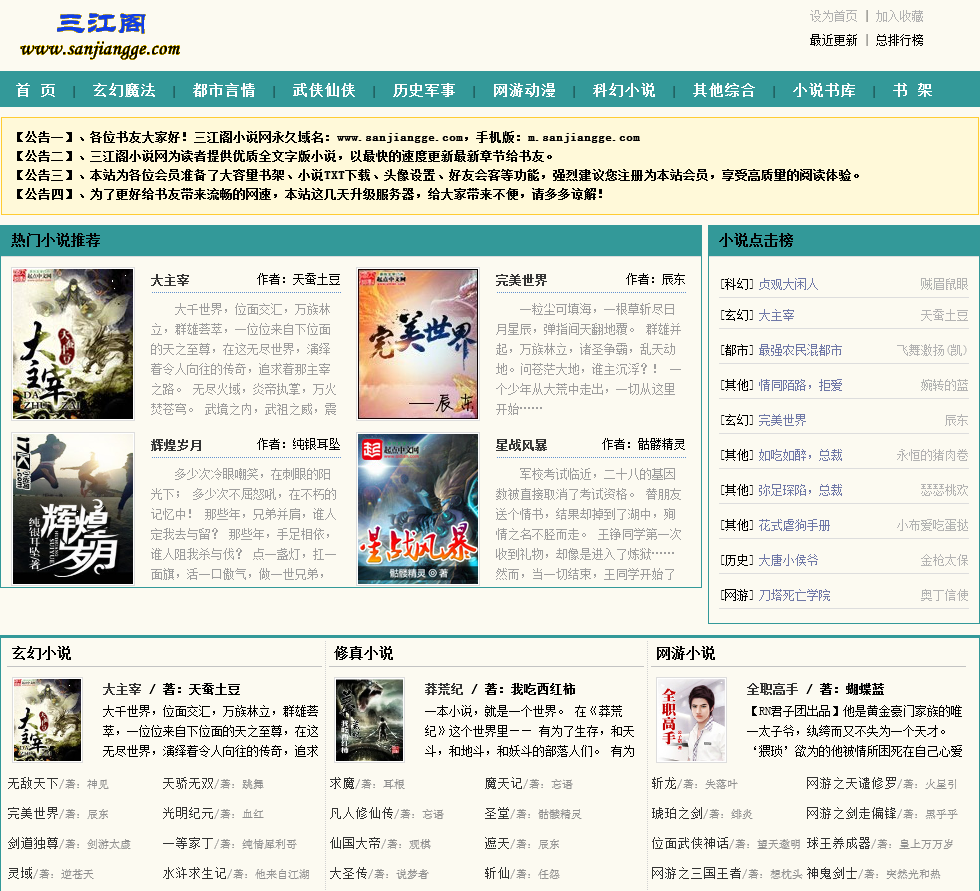The height and width of the screenshot is (891, 980).
Task: Open the 辉煌岁月 title link
Action: tap(176, 445)
